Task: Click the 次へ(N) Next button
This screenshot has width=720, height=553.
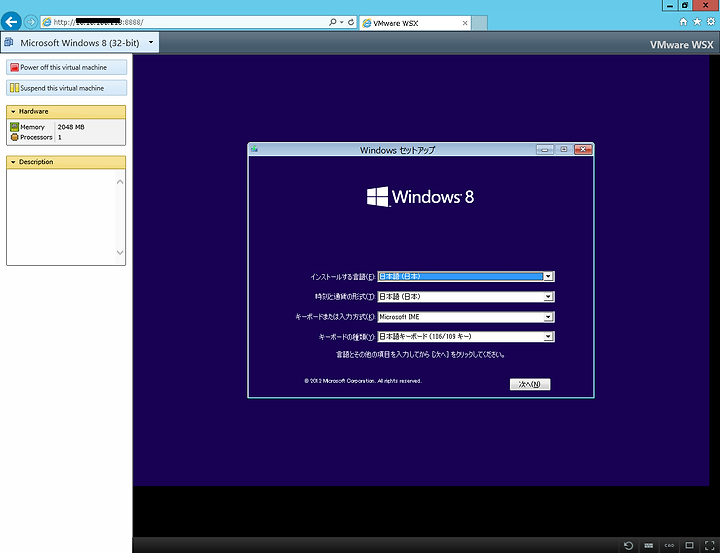Action: click(530, 384)
